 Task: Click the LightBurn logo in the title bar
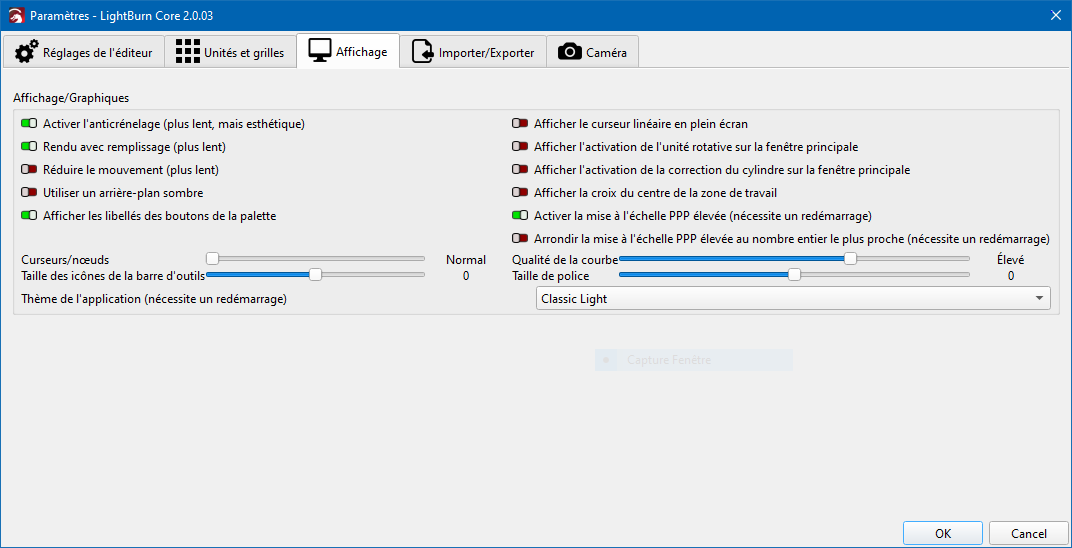pos(15,15)
